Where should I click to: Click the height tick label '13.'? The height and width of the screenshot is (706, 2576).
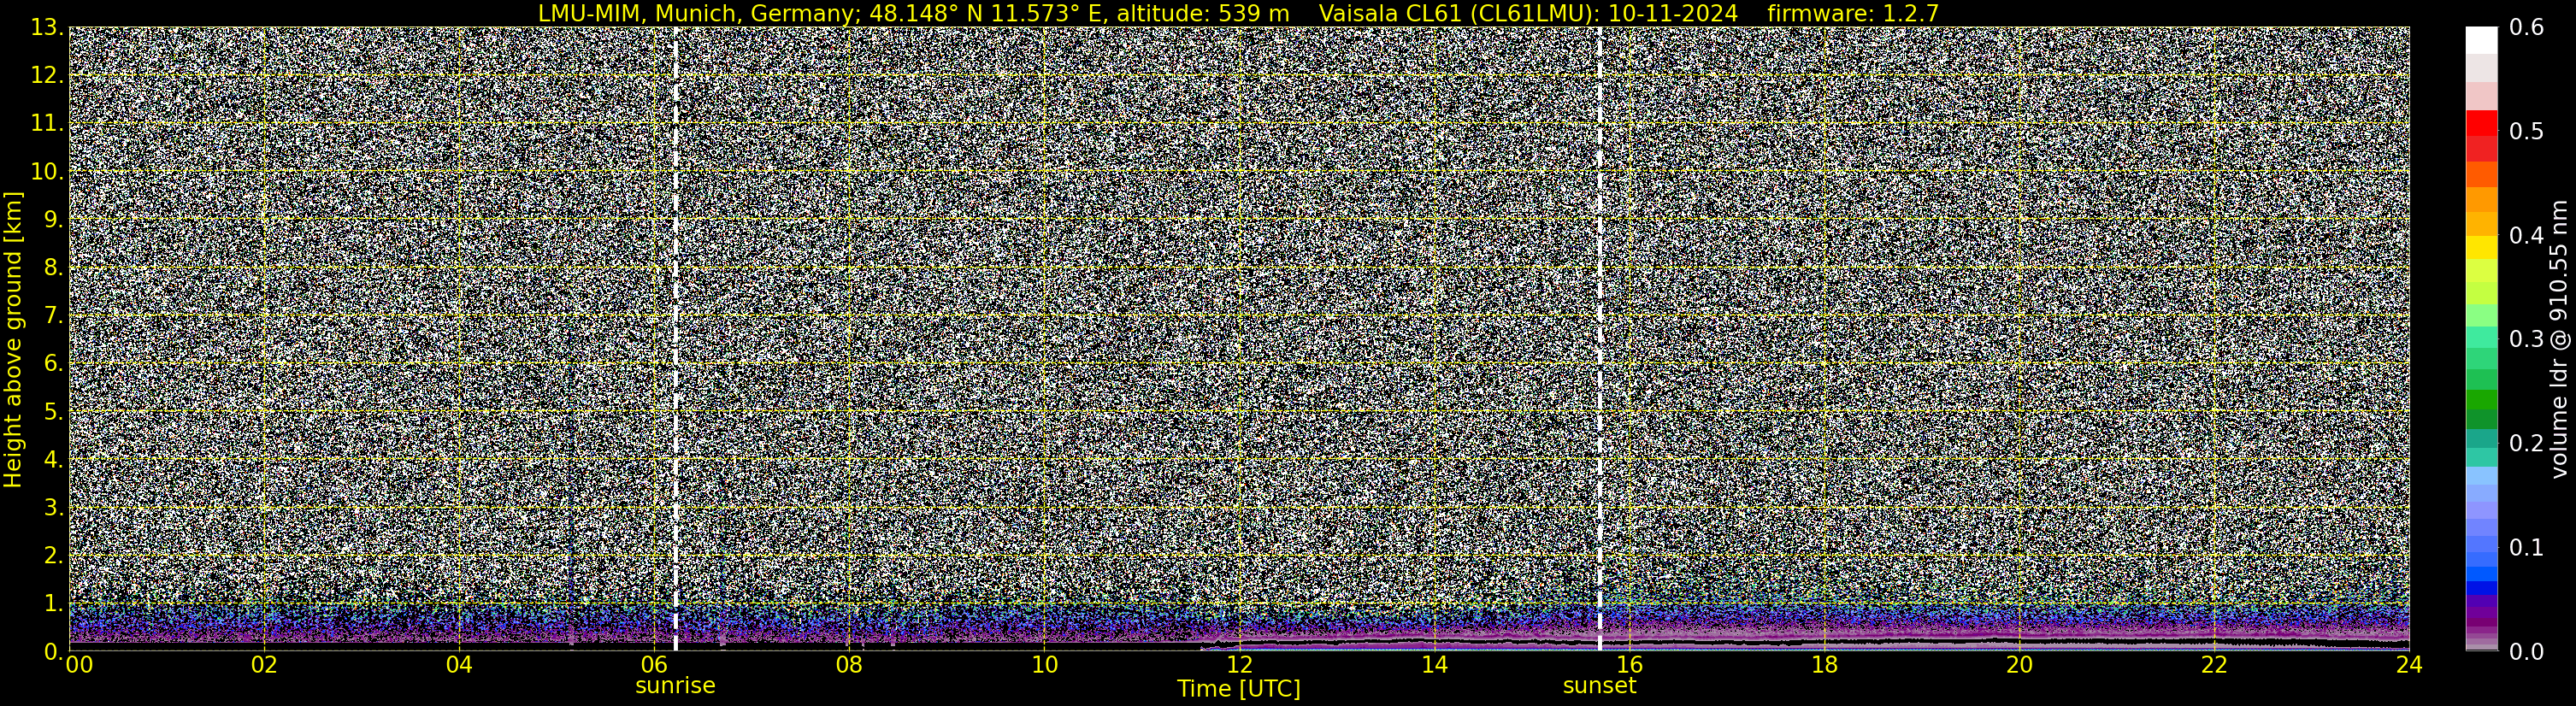point(47,28)
